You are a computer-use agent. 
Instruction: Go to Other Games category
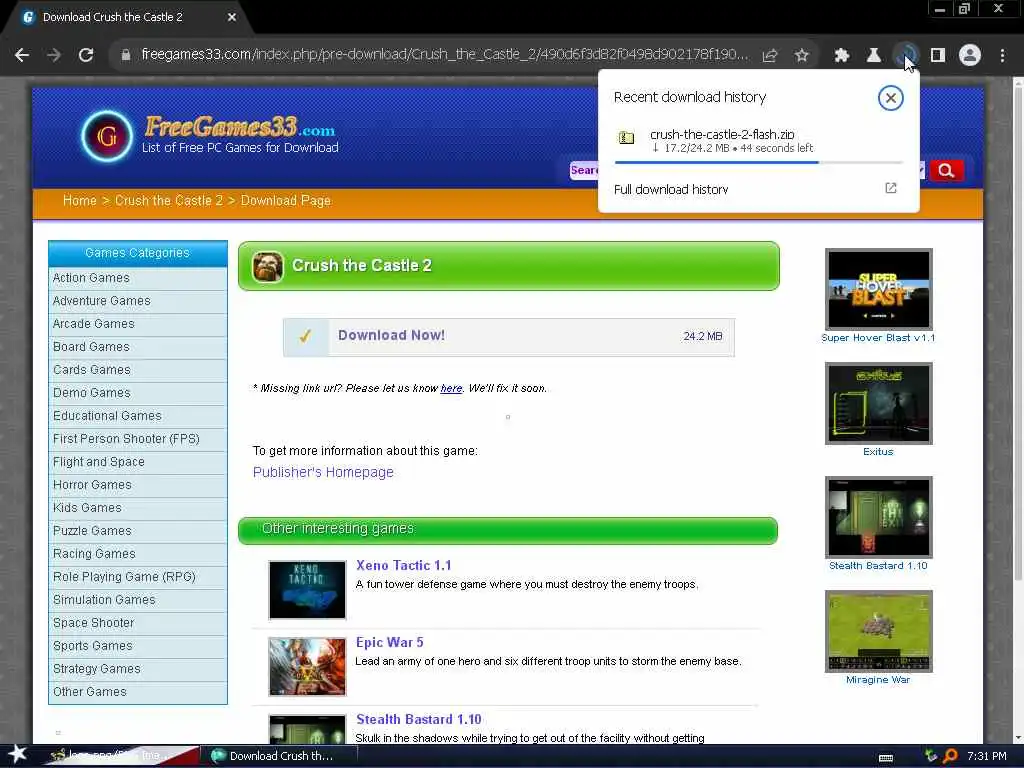coord(138,692)
